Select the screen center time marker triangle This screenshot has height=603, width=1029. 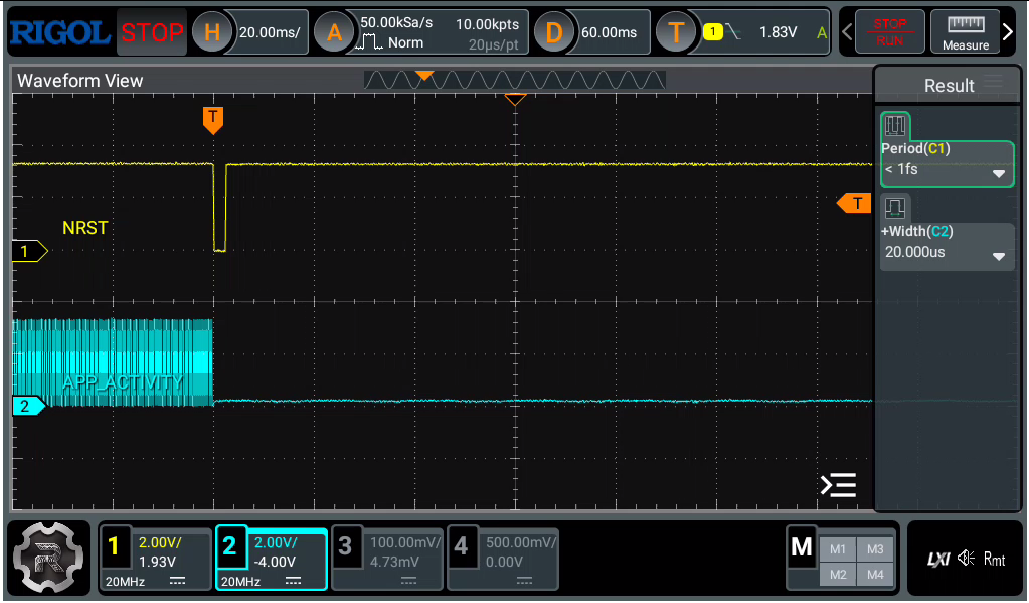tap(515, 100)
